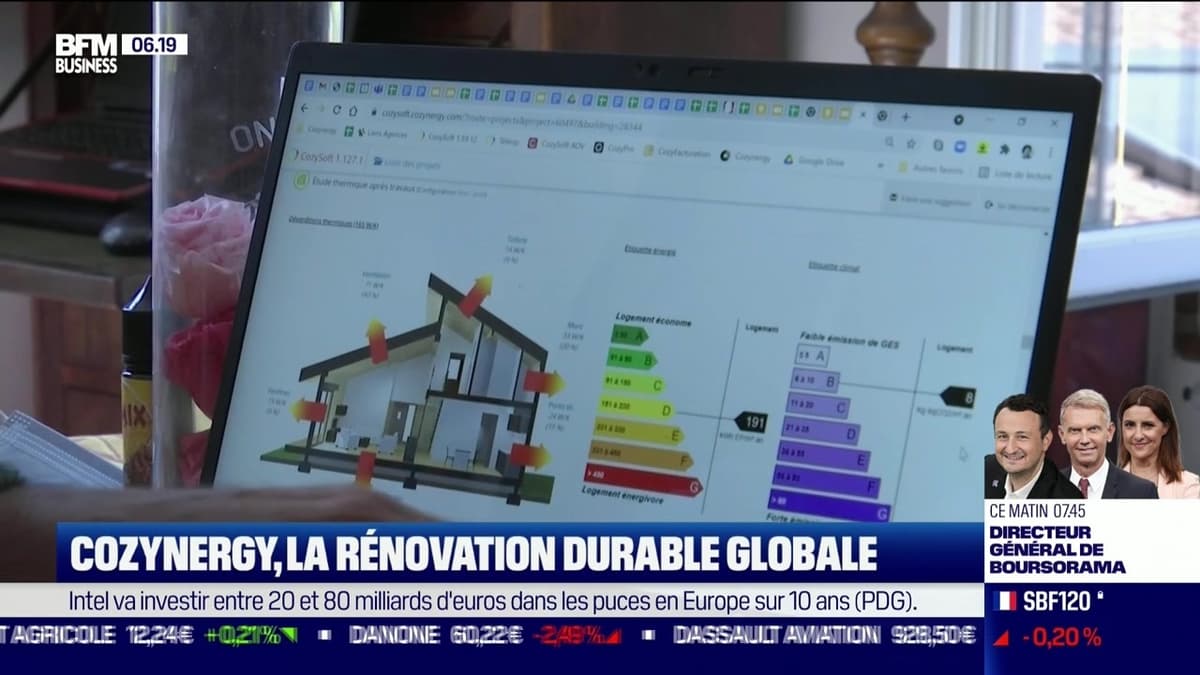Go back with the browser back arrow
This screenshot has width=1200, height=675.
[x=304, y=108]
